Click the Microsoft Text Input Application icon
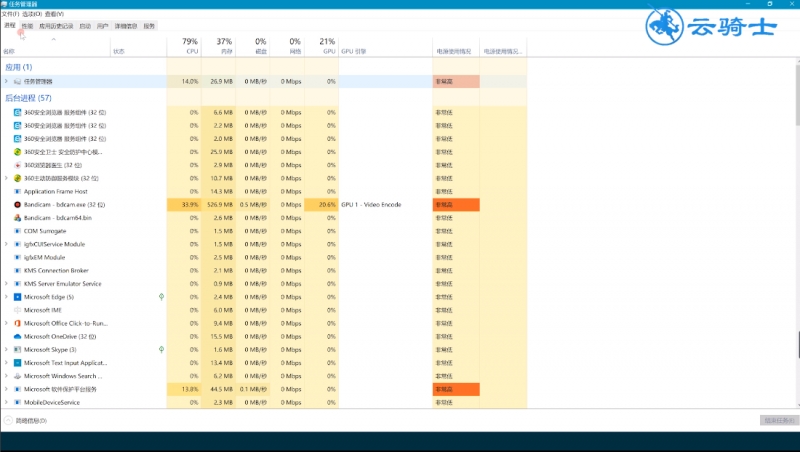The height and width of the screenshot is (452, 800). pos(17,363)
